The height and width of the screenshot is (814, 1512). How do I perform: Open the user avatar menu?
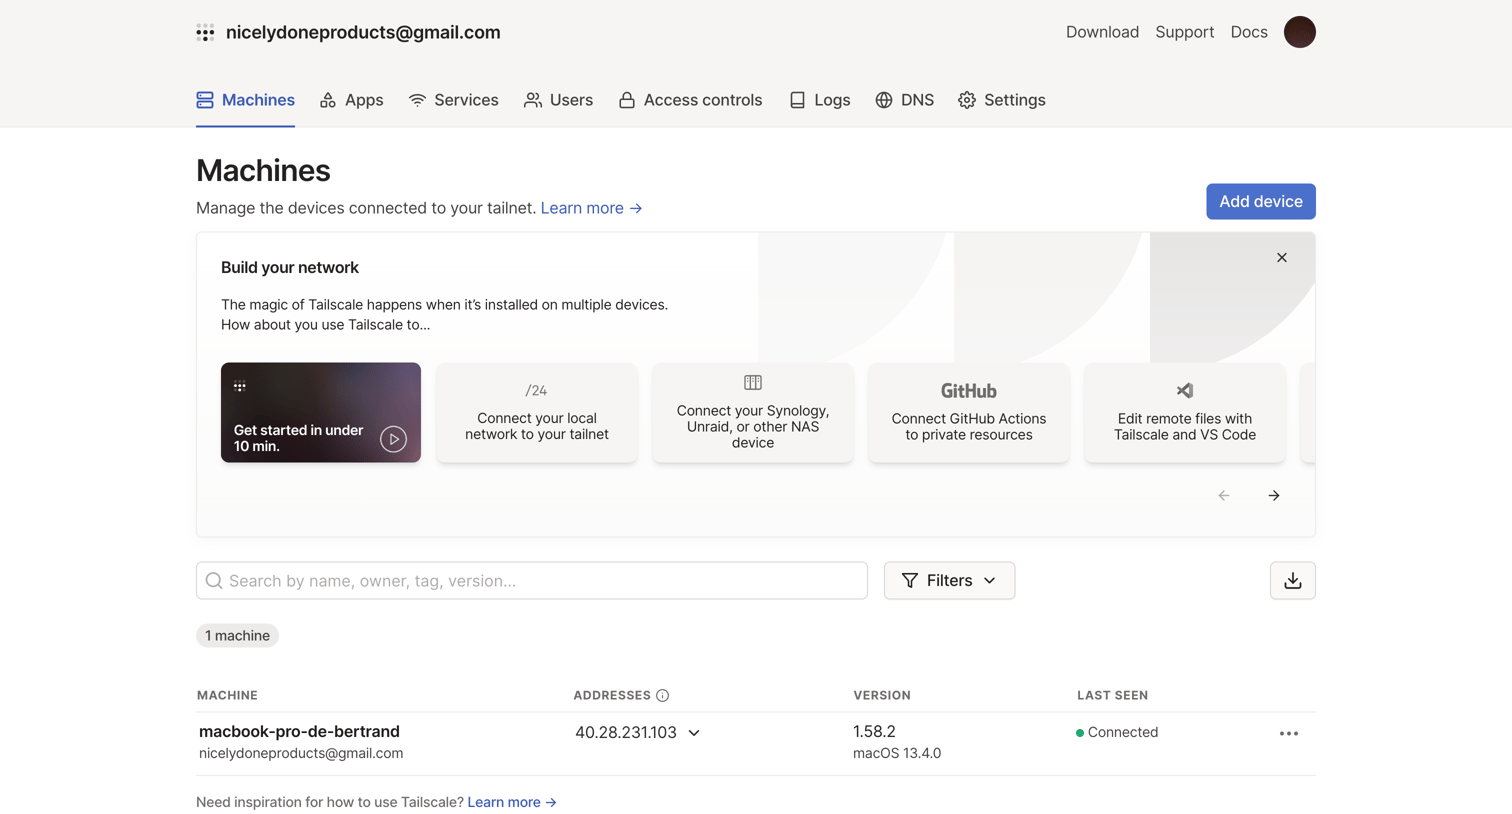[x=1299, y=32]
